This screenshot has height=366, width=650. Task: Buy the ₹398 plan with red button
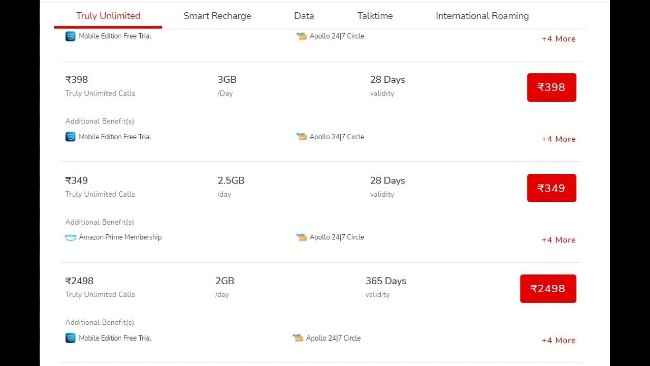point(551,87)
